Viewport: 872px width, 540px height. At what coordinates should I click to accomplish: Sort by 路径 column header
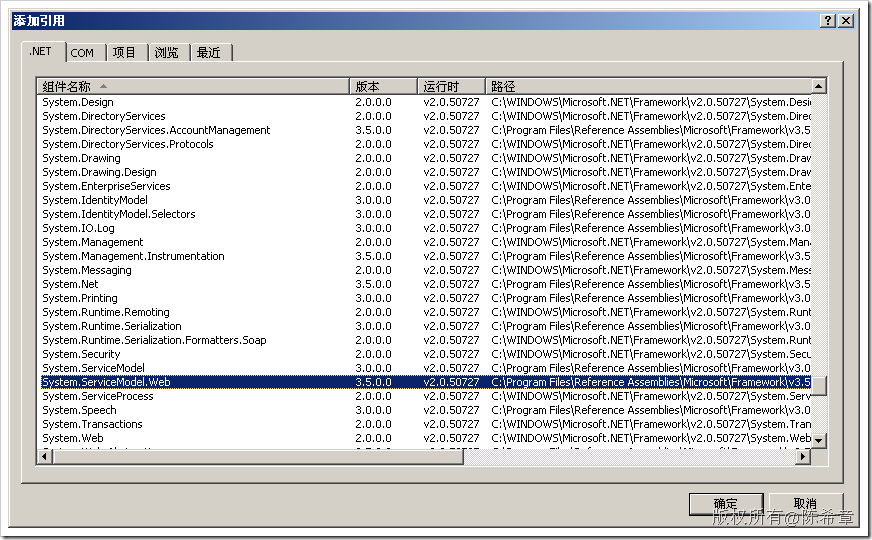(x=648, y=86)
